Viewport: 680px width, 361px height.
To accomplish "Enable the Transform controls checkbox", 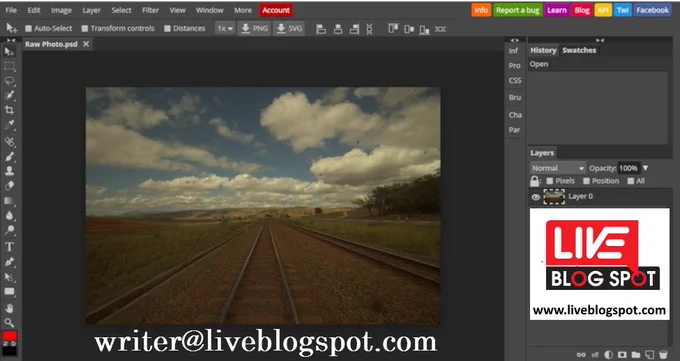I will [85, 29].
